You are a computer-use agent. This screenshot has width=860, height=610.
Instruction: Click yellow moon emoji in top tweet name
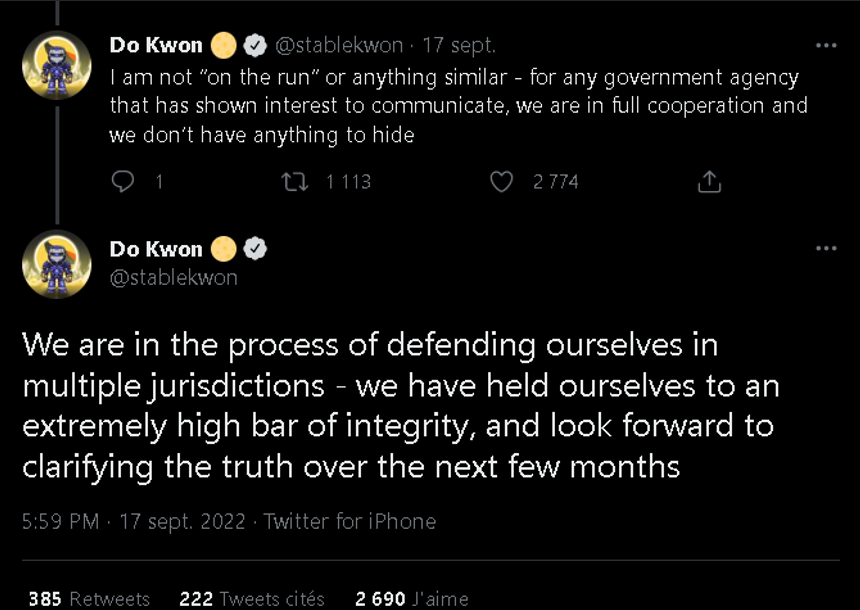(224, 45)
